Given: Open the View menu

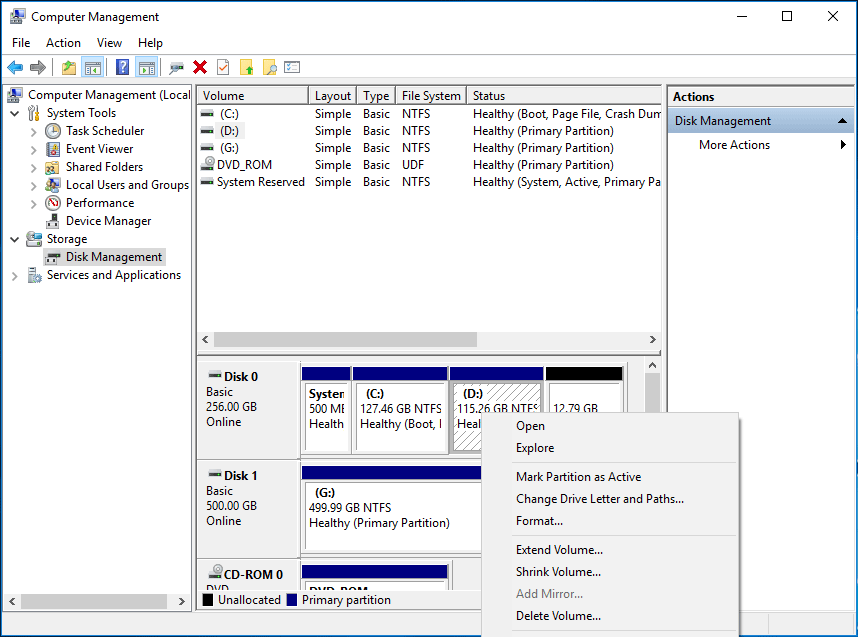Looking at the screenshot, I should point(109,43).
